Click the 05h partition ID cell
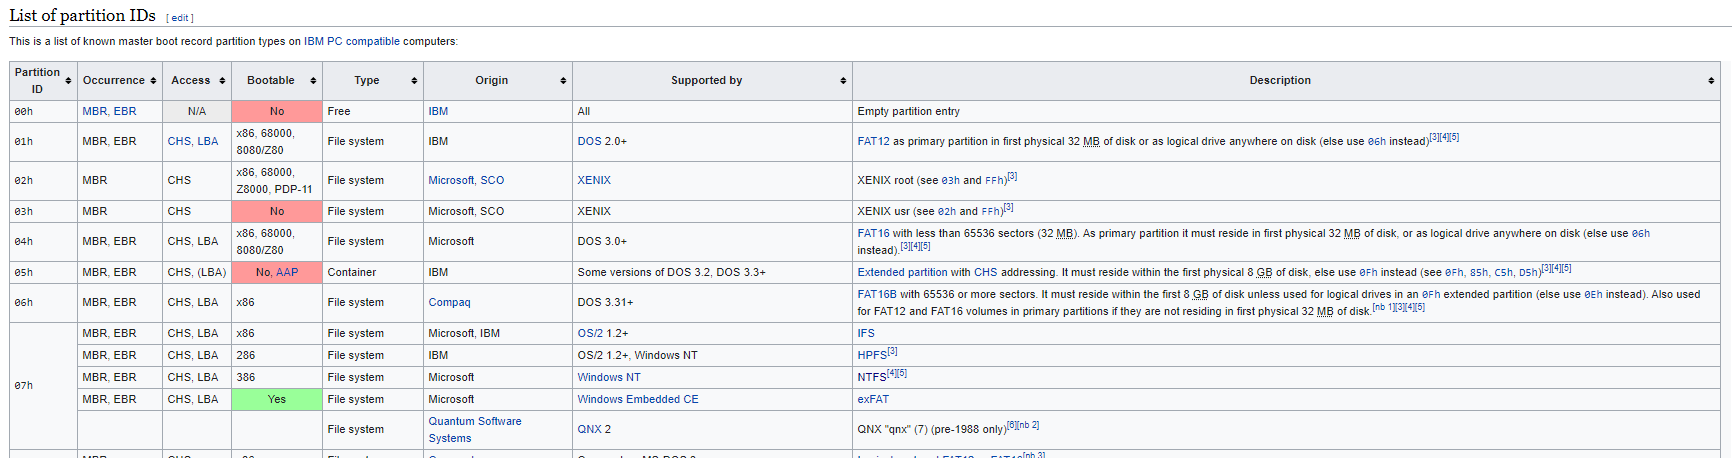The width and height of the screenshot is (1735, 458). pyautogui.click(x=44, y=272)
